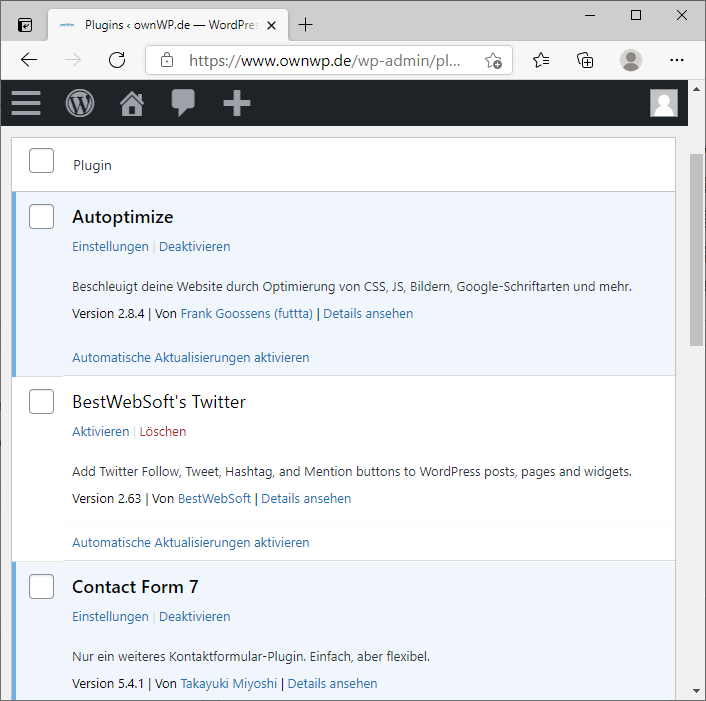706x701 pixels.
Task: Check the Autoptimize plugin checkbox
Action: click(x=41, y=216)
